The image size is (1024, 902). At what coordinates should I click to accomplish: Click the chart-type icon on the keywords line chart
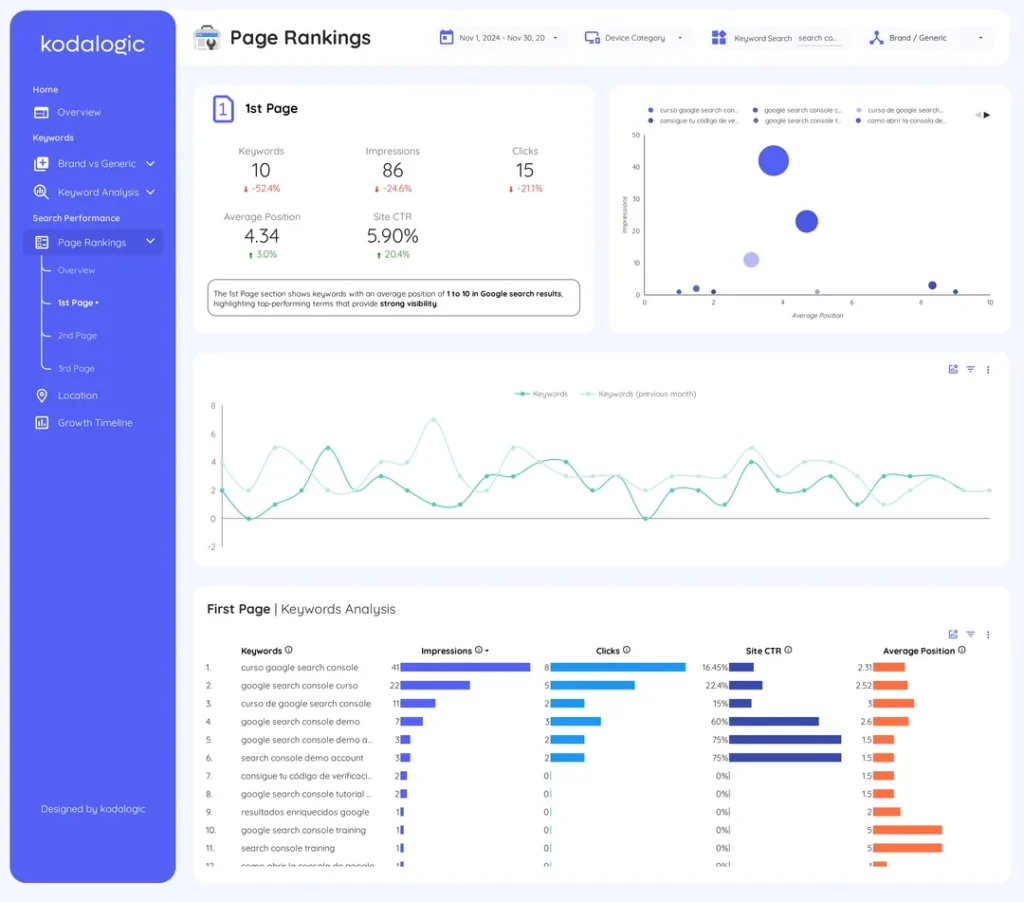pyautogui.click(x=953, y=369)
